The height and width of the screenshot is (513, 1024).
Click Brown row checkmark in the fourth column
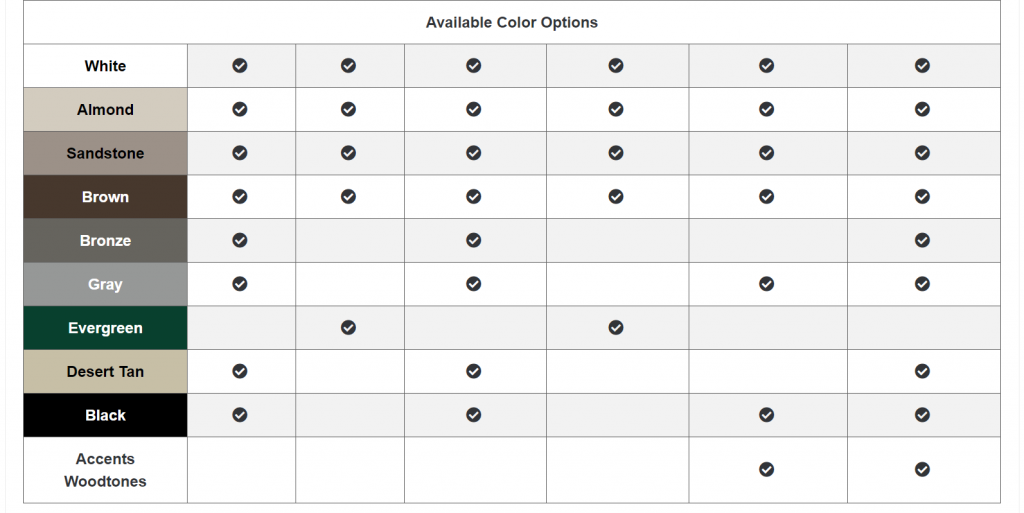tap(616, 197)
